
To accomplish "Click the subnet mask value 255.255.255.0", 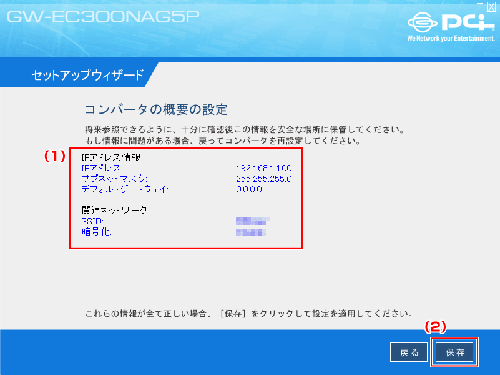I will tap(263, 179).
